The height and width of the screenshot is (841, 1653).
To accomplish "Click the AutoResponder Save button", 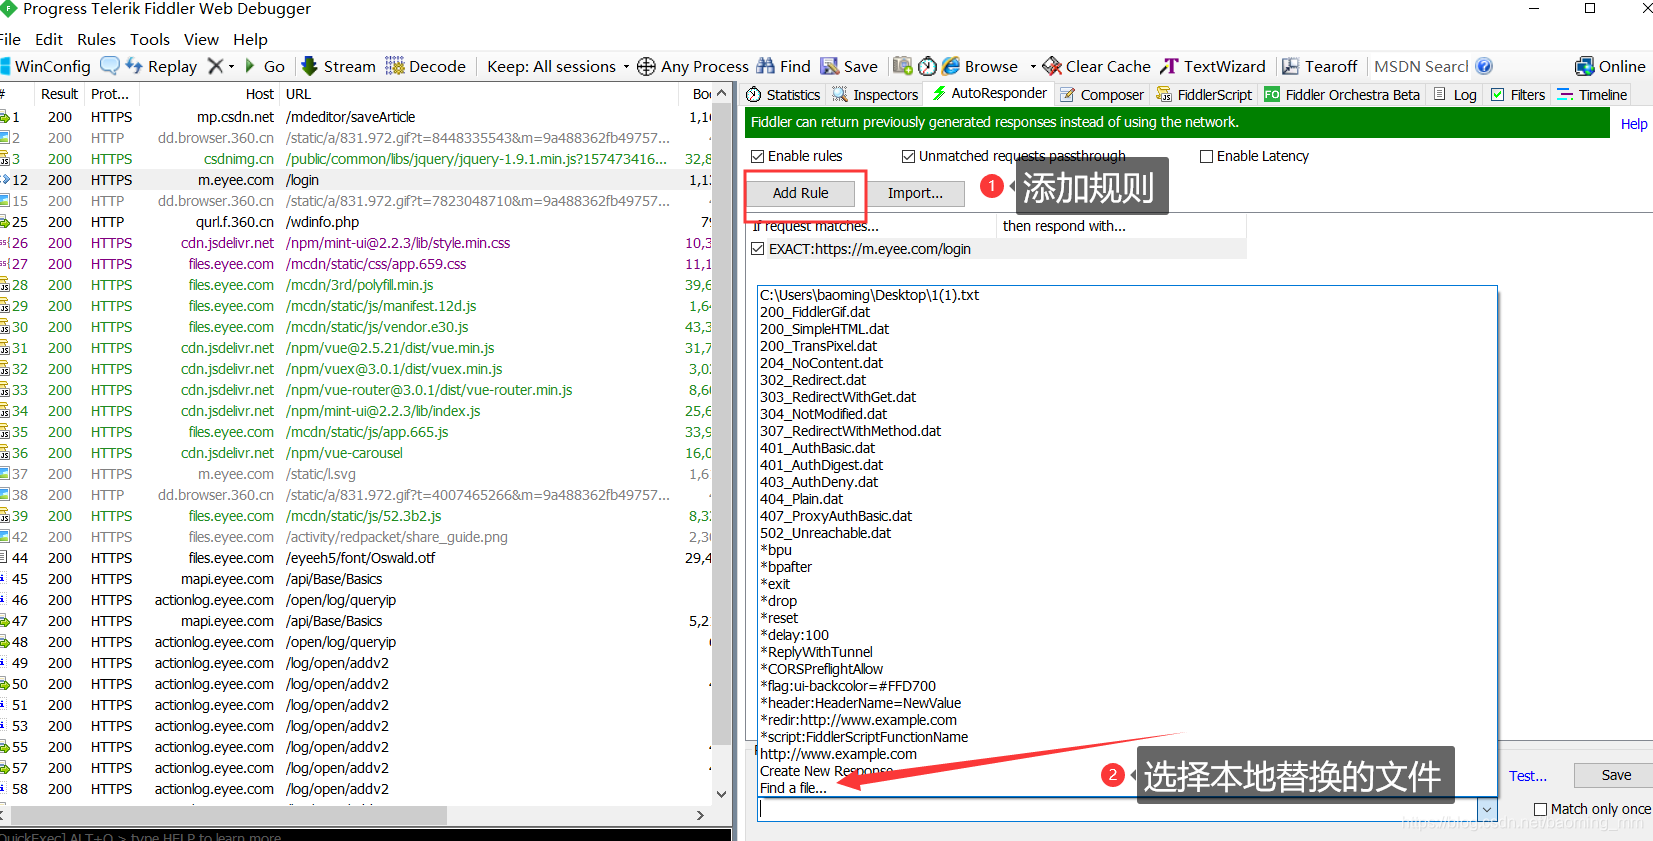I will pyautogui.click(x=1615, y=775).
